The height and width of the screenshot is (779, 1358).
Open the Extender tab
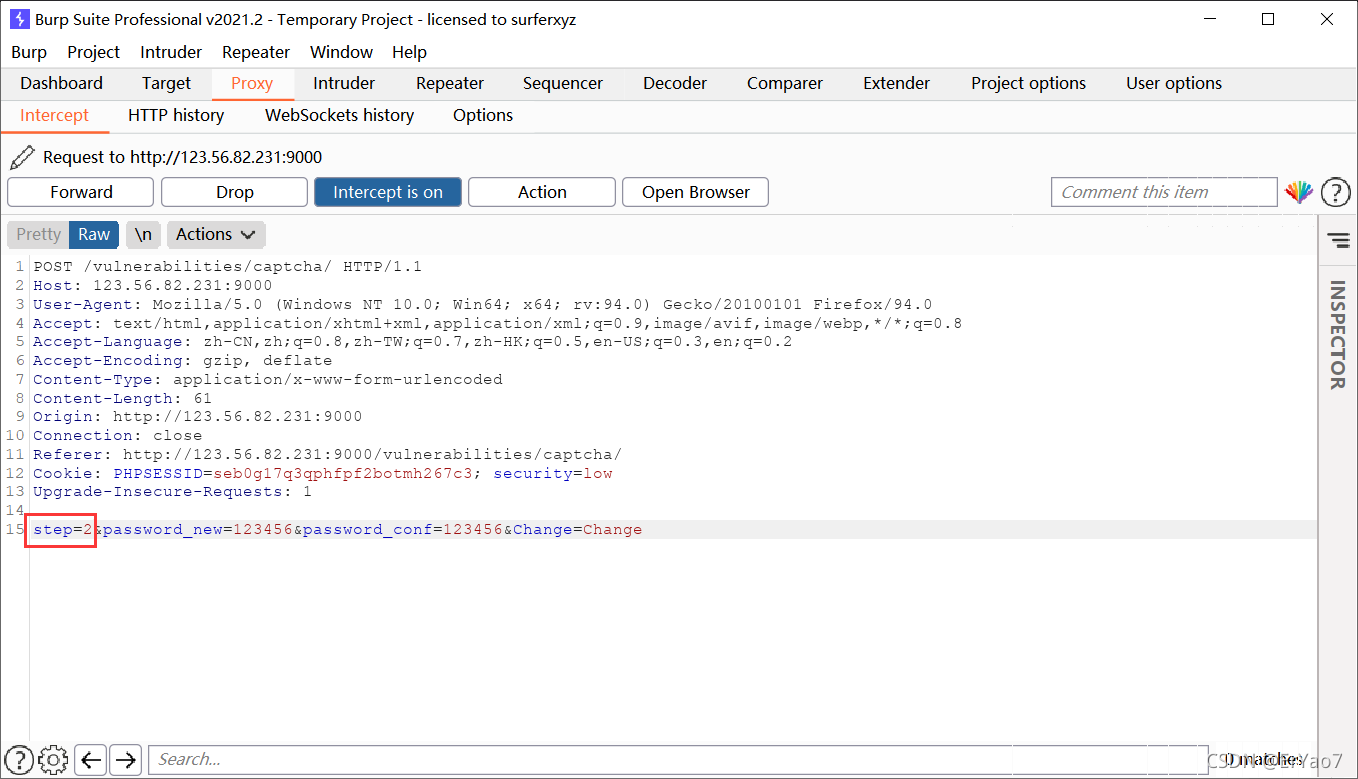[897, 83]
